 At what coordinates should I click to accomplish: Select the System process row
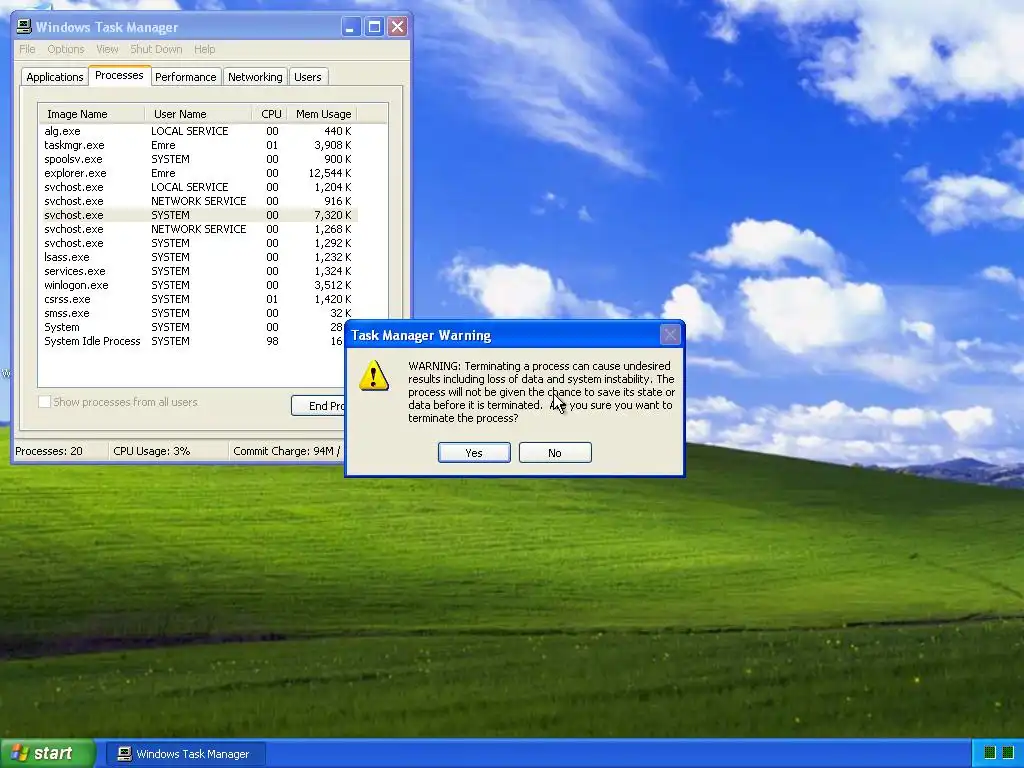[x=191, y=327]
